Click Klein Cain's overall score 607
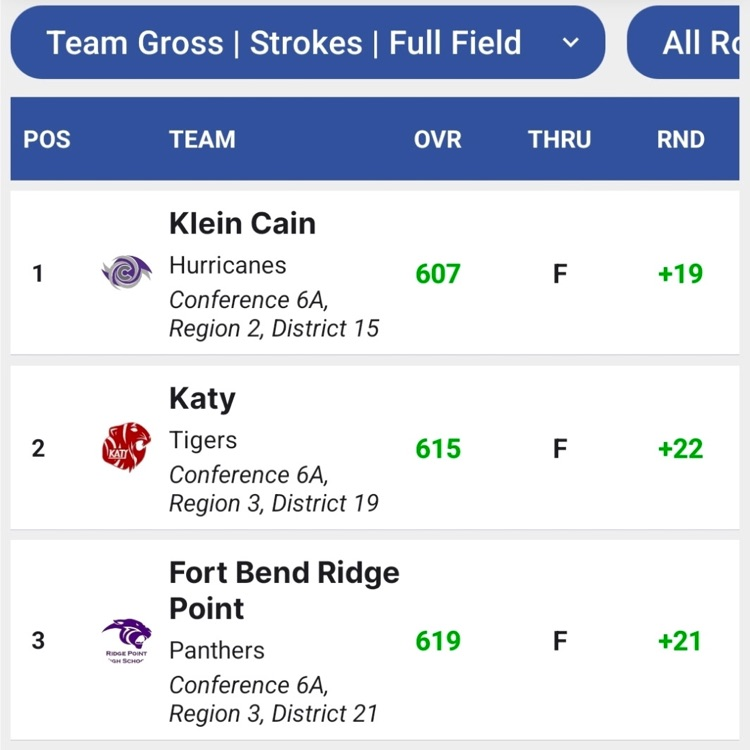This screenshot has width=750, height=750. 438,273
